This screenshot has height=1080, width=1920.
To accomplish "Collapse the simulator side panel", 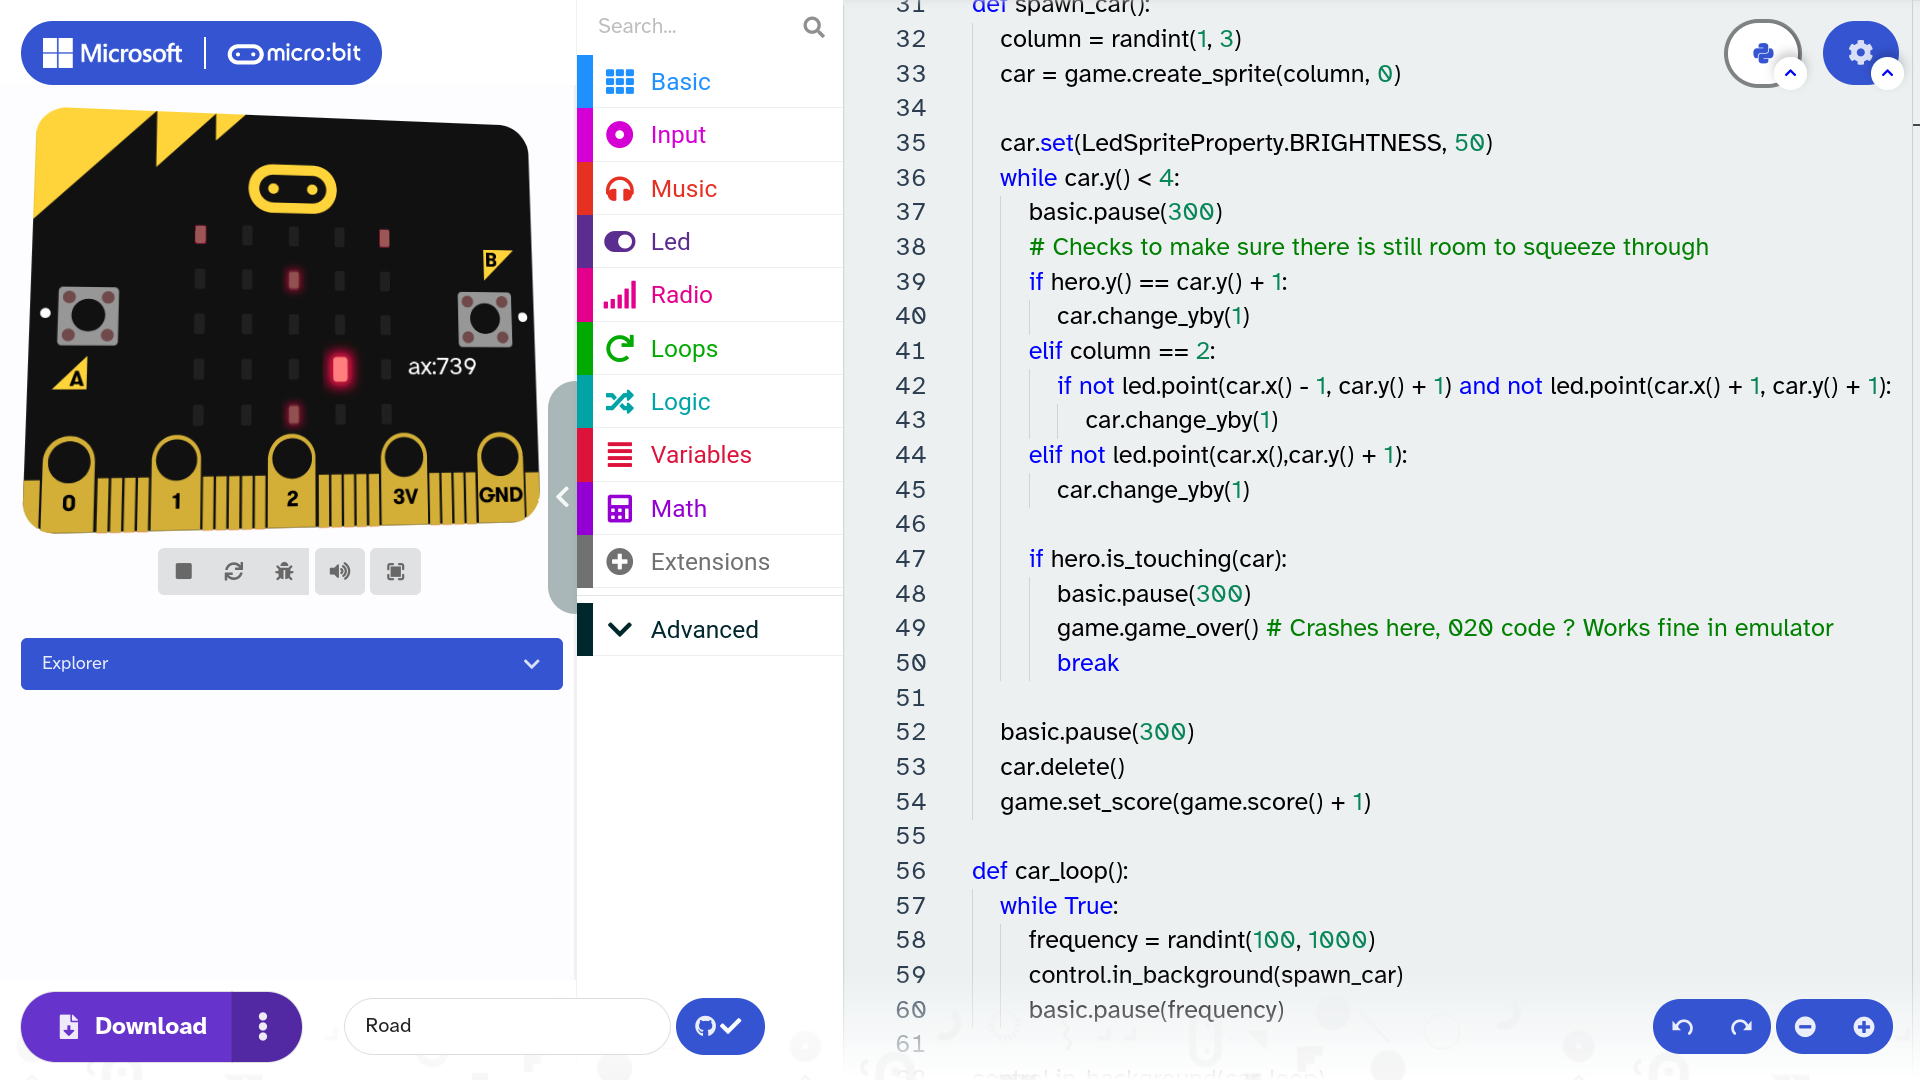I will [x=563, y=497].
